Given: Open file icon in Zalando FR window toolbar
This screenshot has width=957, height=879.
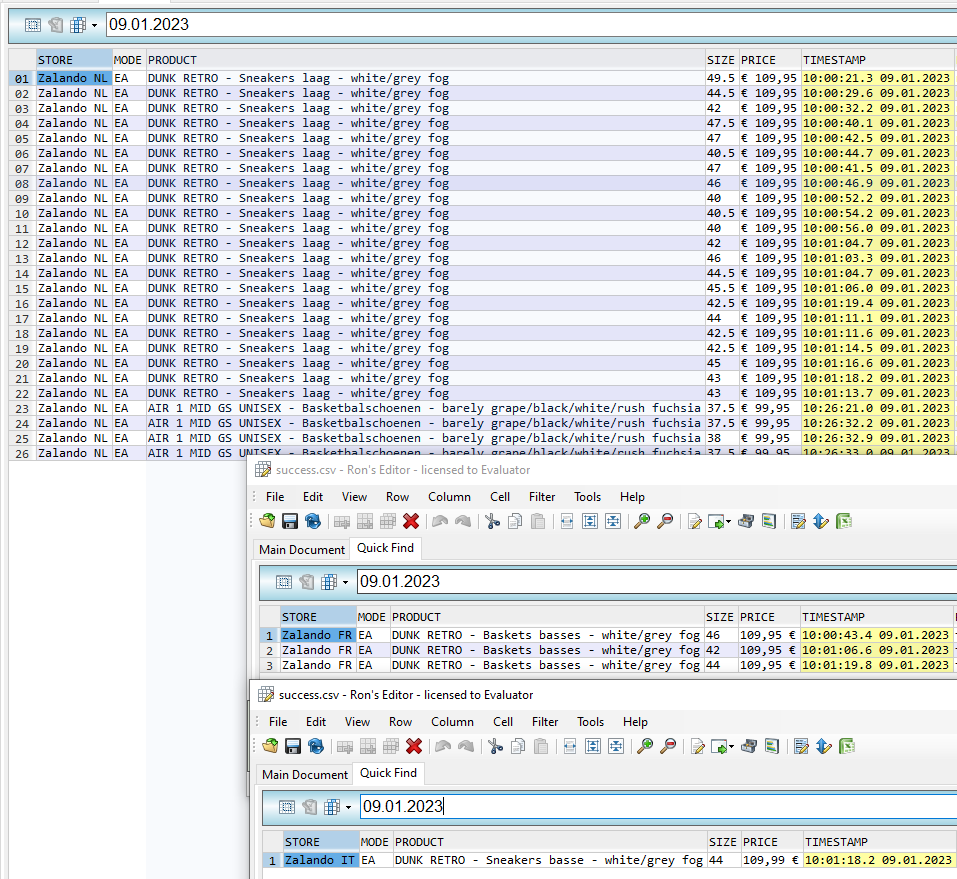Looking at the screenshot, I should click(267, 521).
